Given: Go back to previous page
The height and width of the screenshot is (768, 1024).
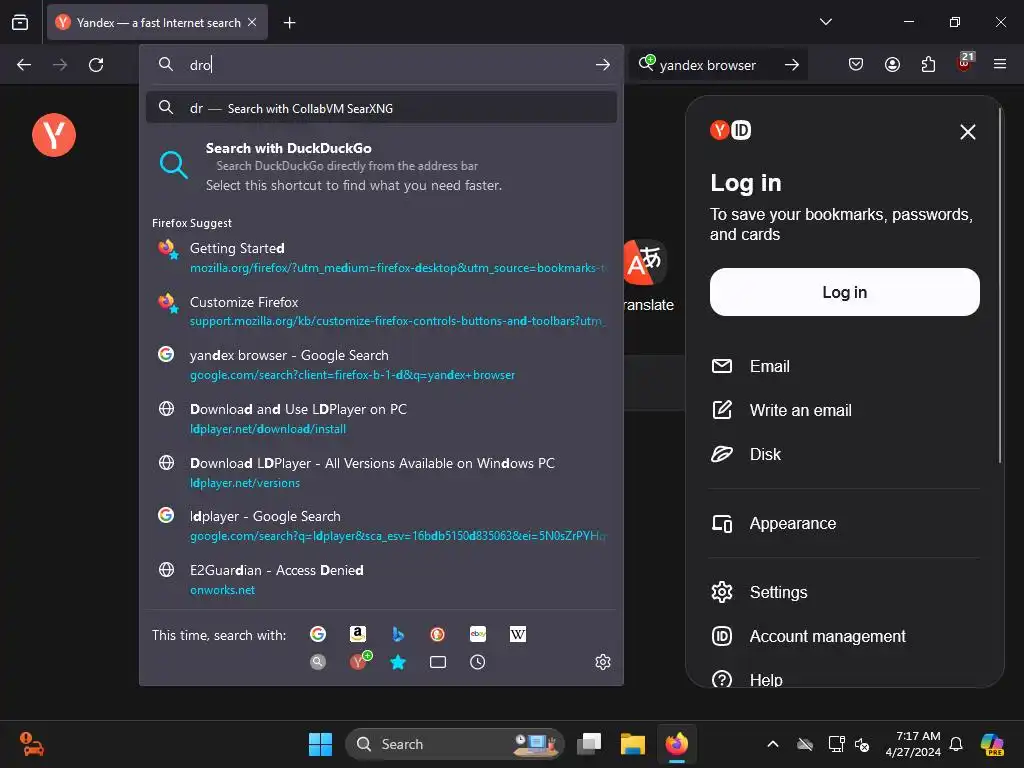Looking at the screenshot, I should (24, 65).
